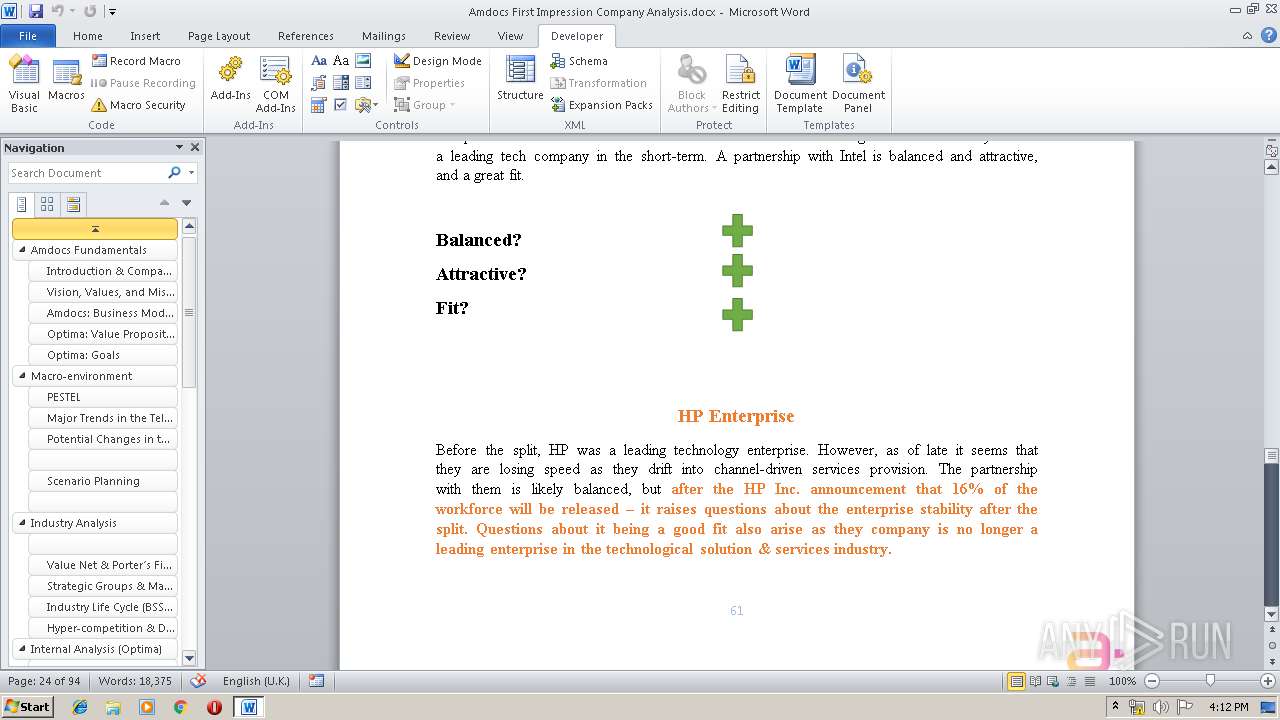Switch to the Review tab
The width and height of the screenshot is (1280, 720).
click(452, 36)
